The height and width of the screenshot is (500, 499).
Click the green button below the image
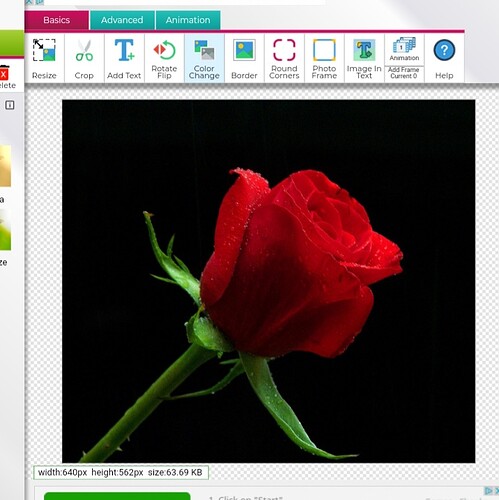pyautogui.click(x=117, y=496)
